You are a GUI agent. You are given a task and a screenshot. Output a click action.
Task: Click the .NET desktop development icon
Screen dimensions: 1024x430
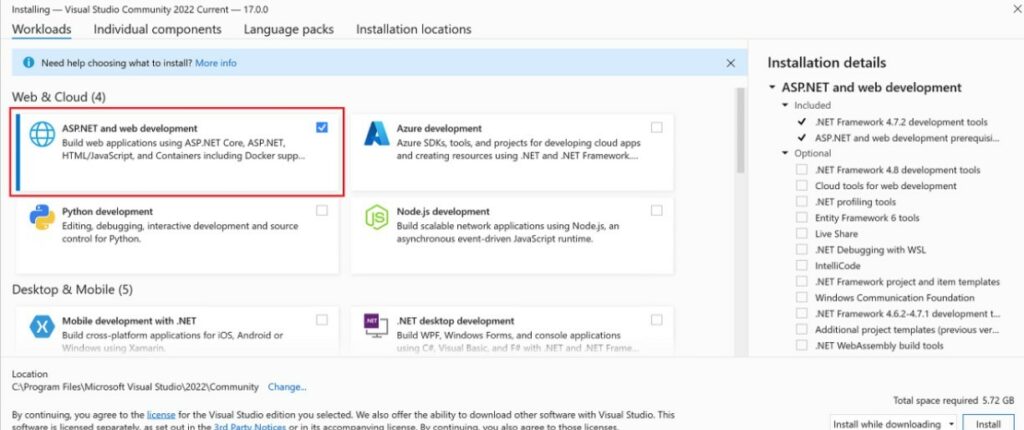point(374,325)
